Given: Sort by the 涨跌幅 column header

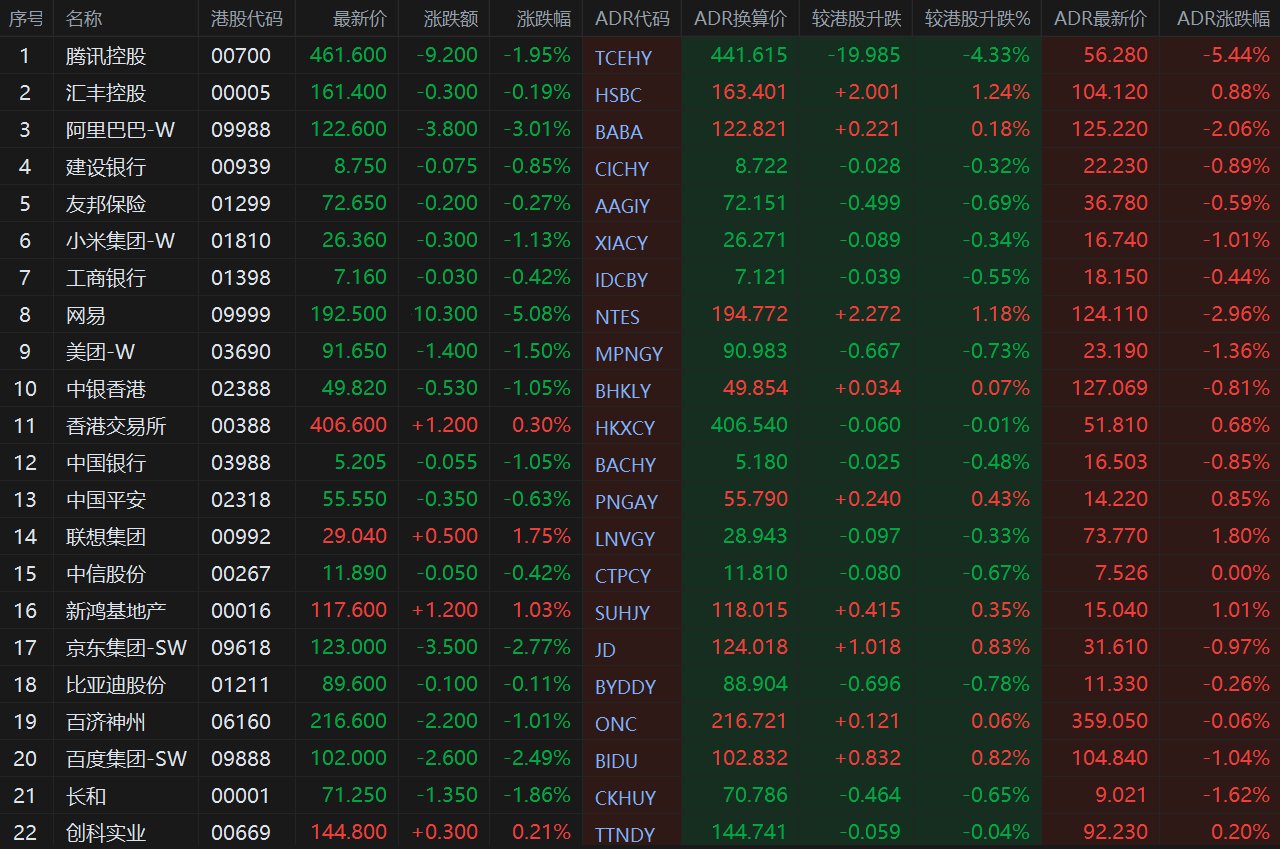Looking at the screenshot, I should click(x=544, y=18).
